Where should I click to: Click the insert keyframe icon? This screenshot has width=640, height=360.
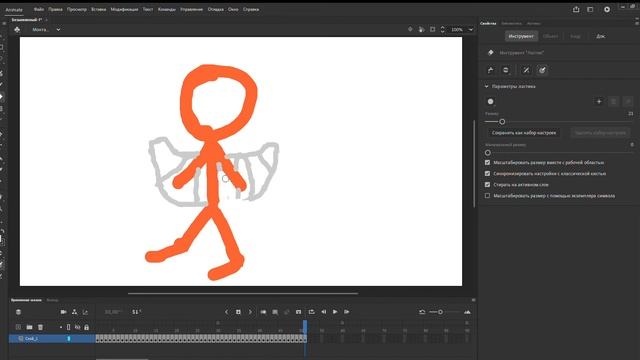click(238, 312)
